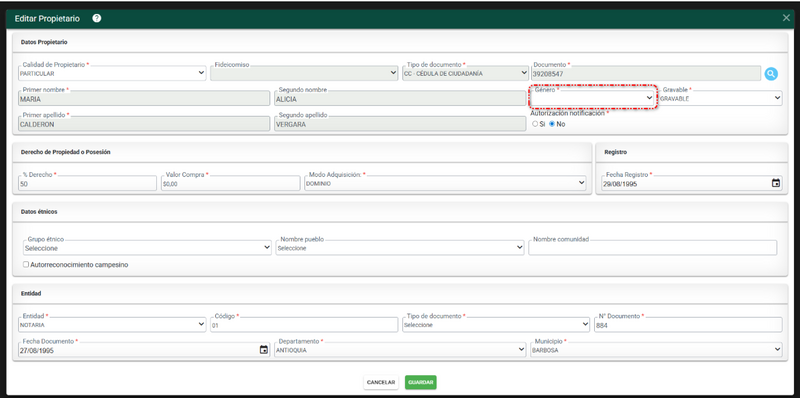Click the Segundo apellido field
This screenshot has height=398, width=800.
tap(400, 123)
